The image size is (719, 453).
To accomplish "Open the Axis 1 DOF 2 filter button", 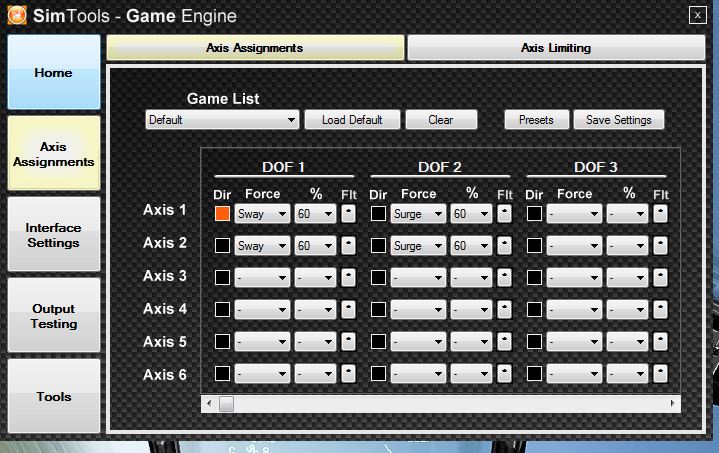I will tap(504, 214).
